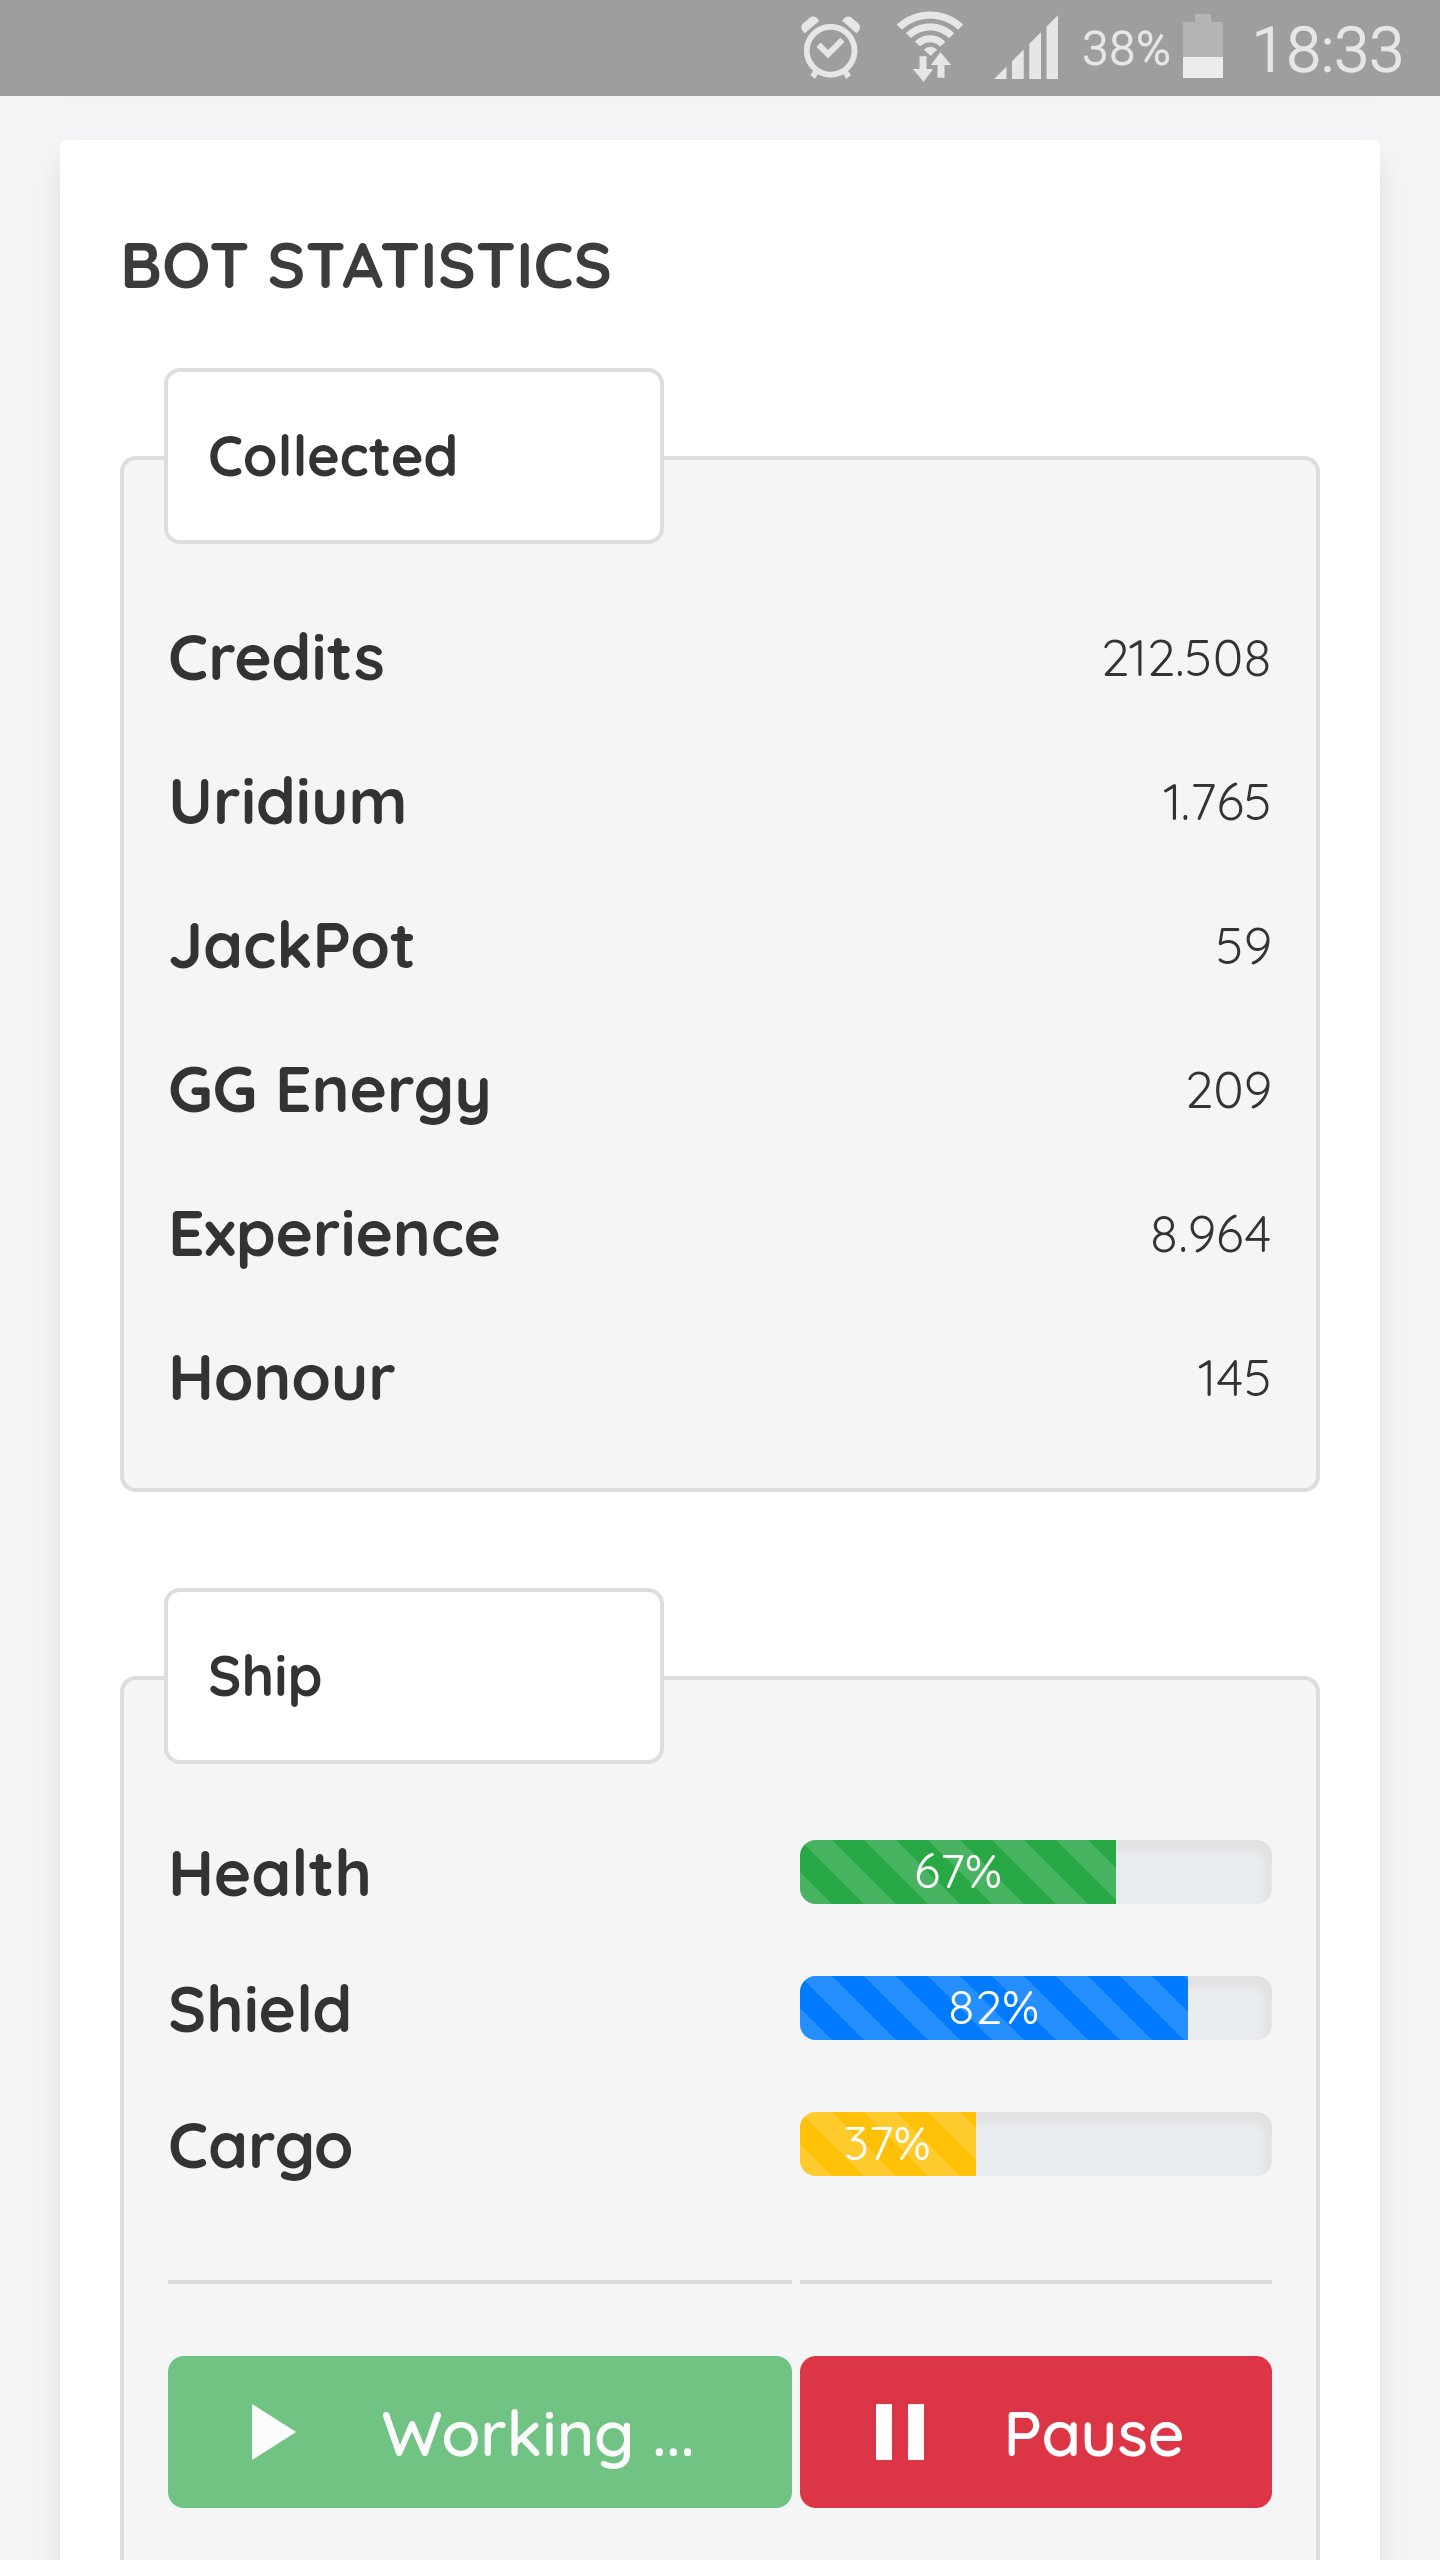Click the Working ... green button

click(480, 2431)
